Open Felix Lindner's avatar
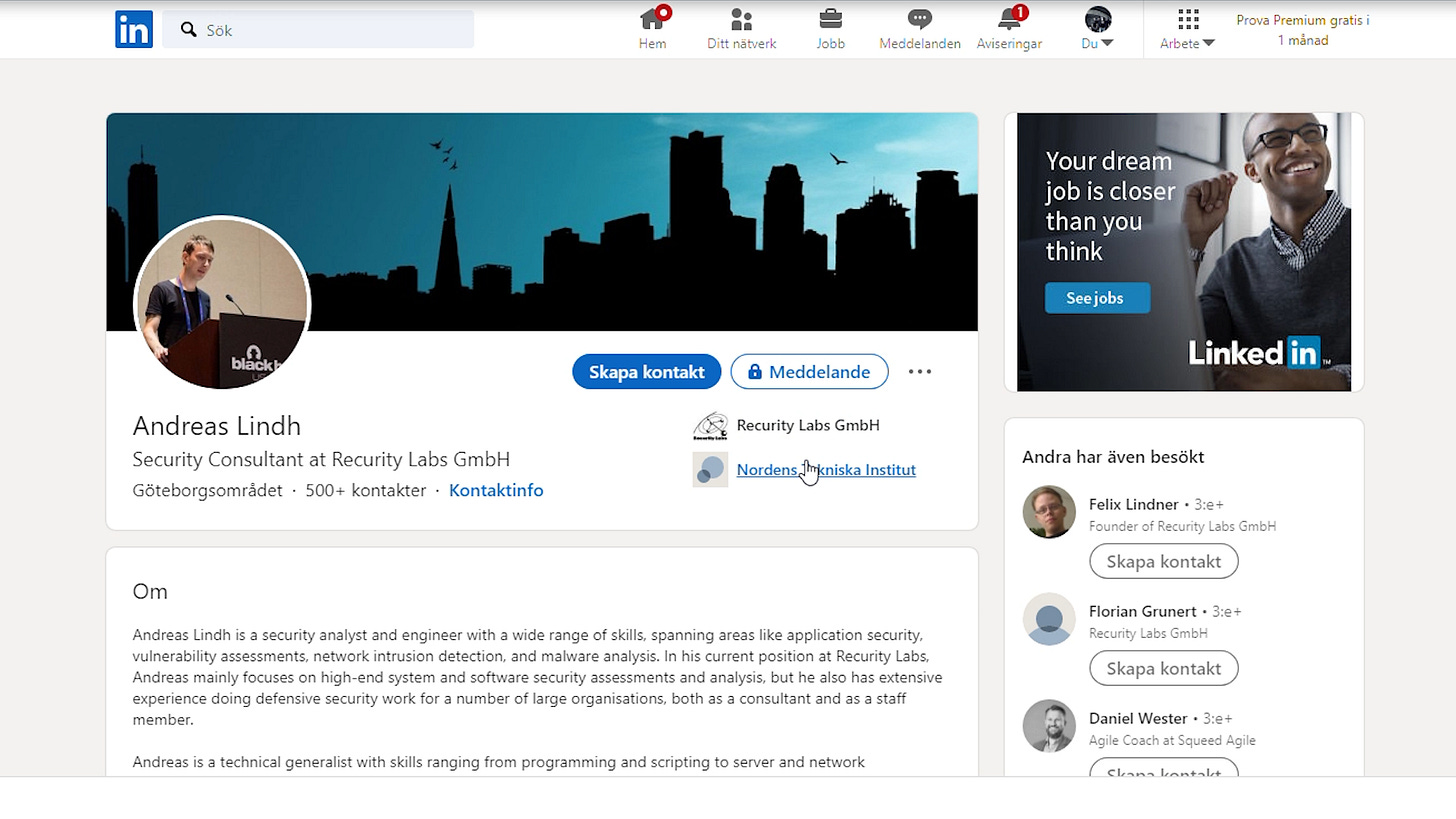Viewport: 1456px width, 819px height. [1049, 512]
